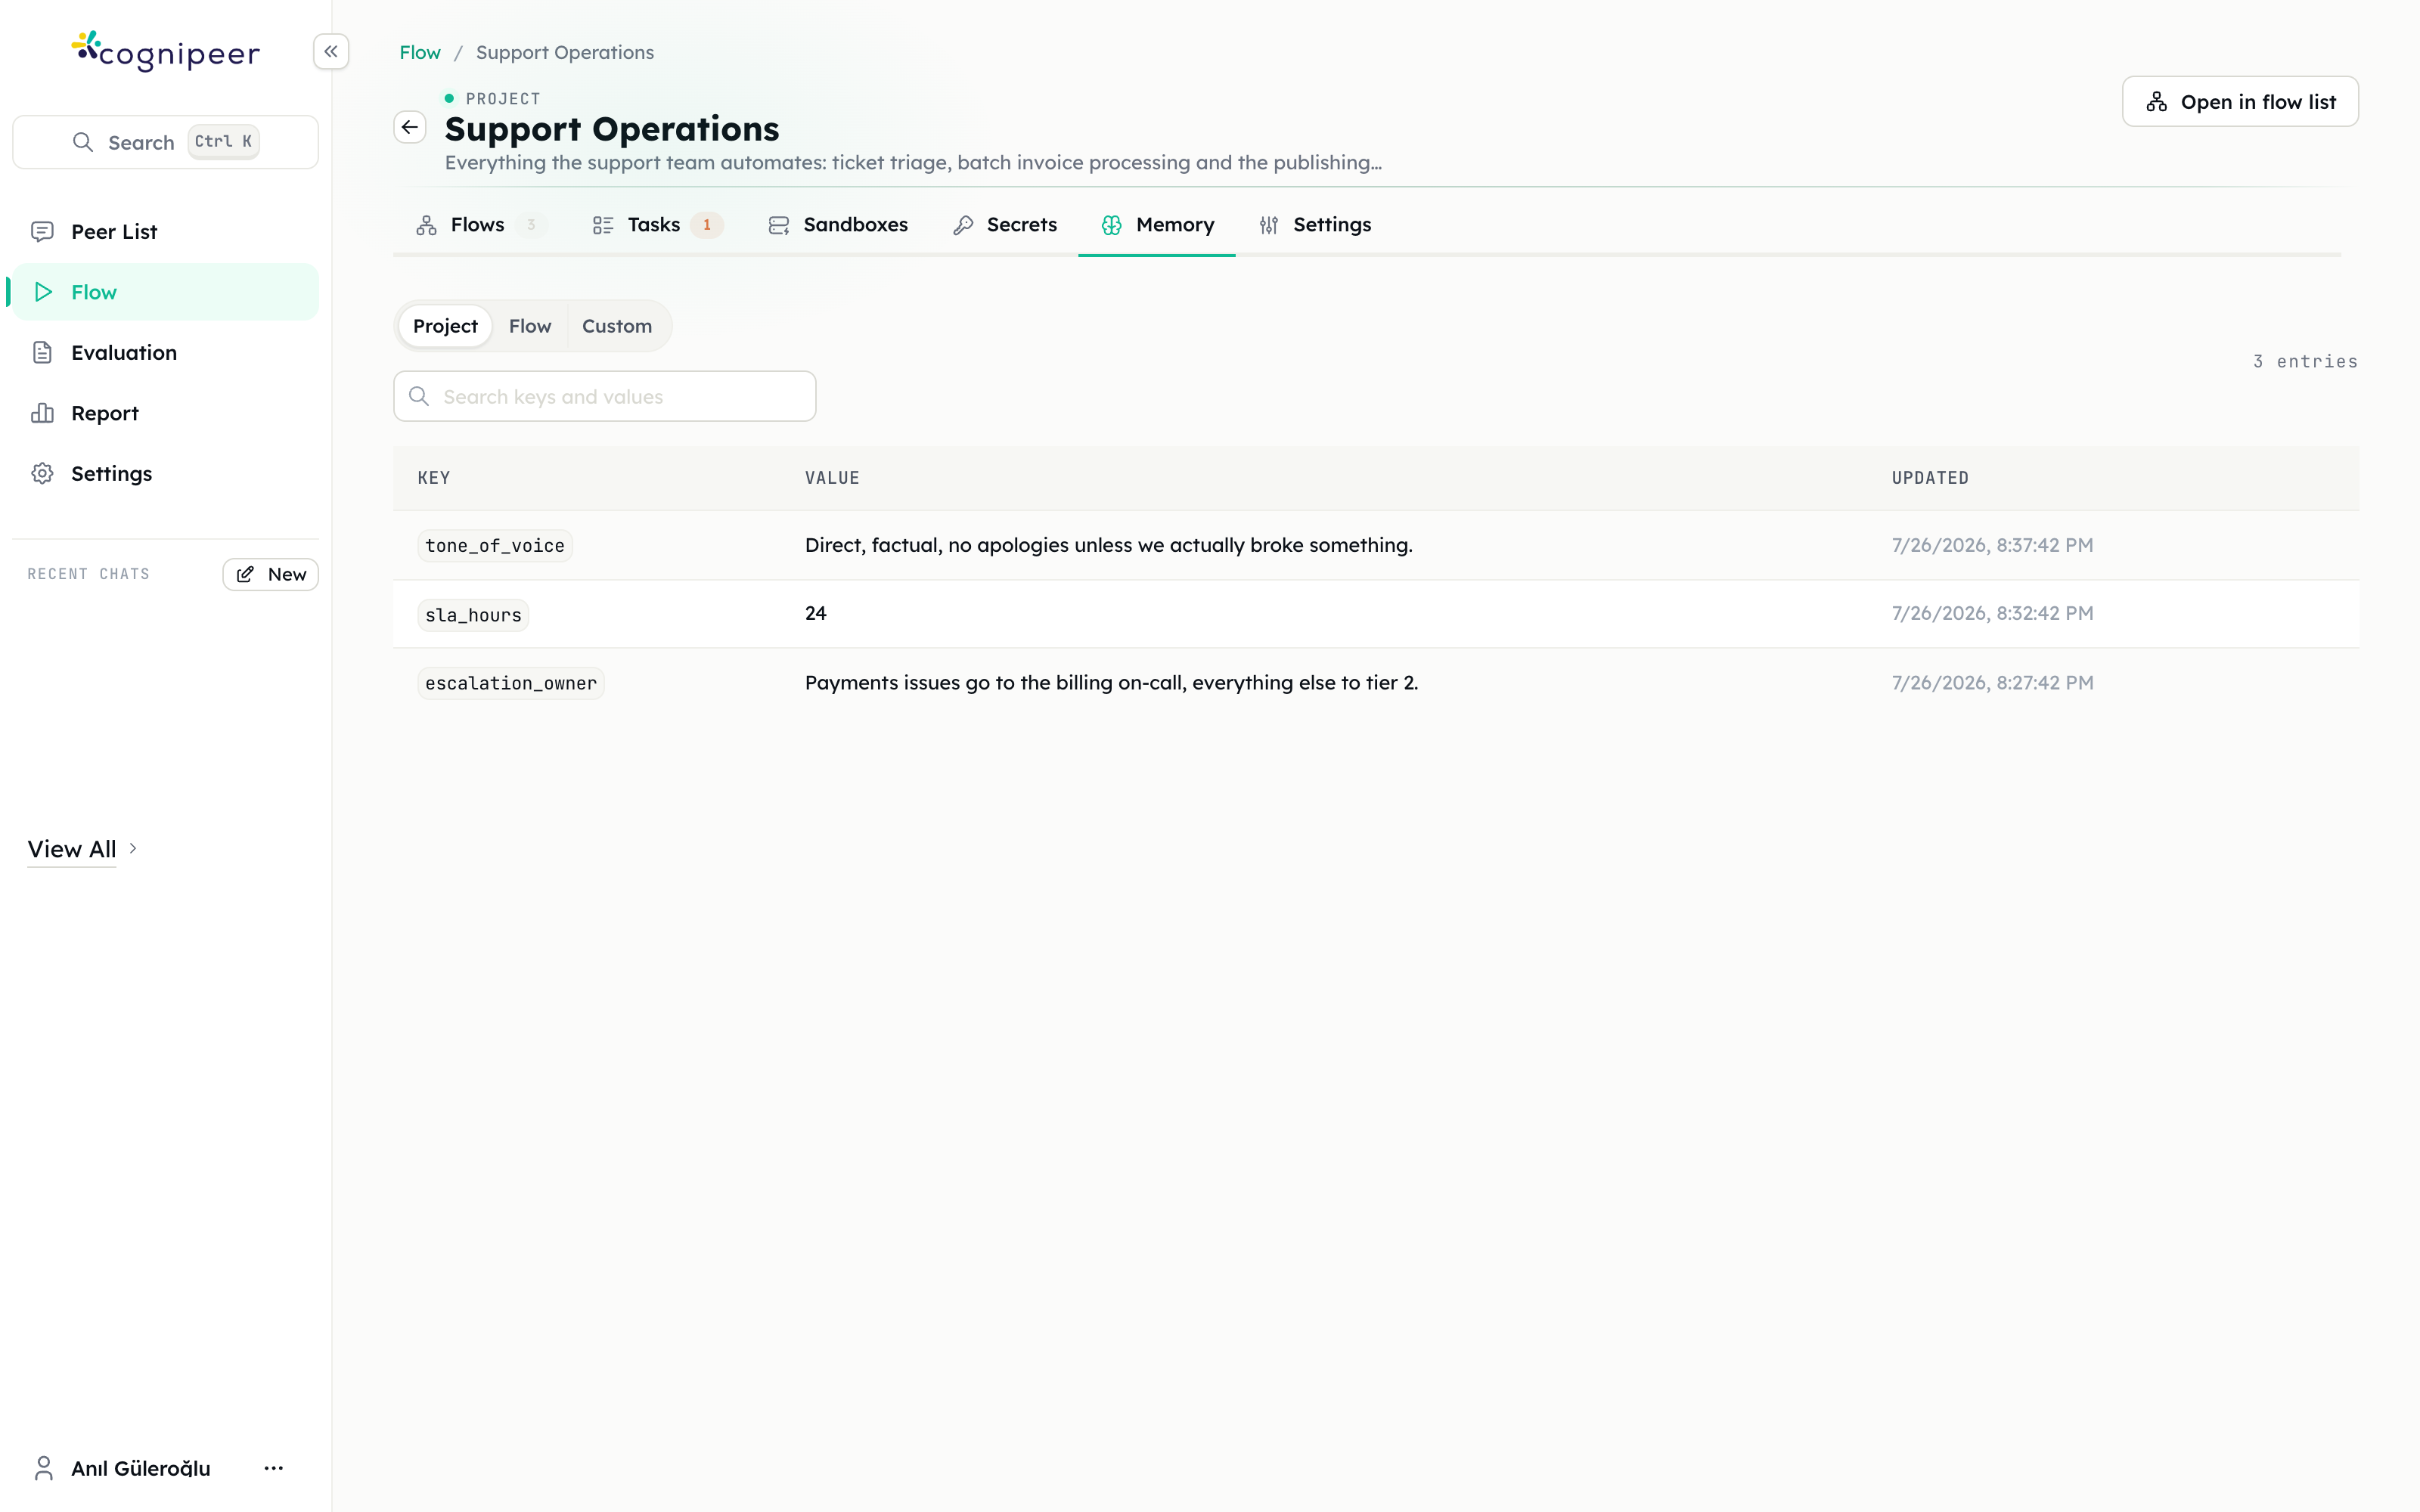Focus the Search keys and values field

(x=605, y=397)
